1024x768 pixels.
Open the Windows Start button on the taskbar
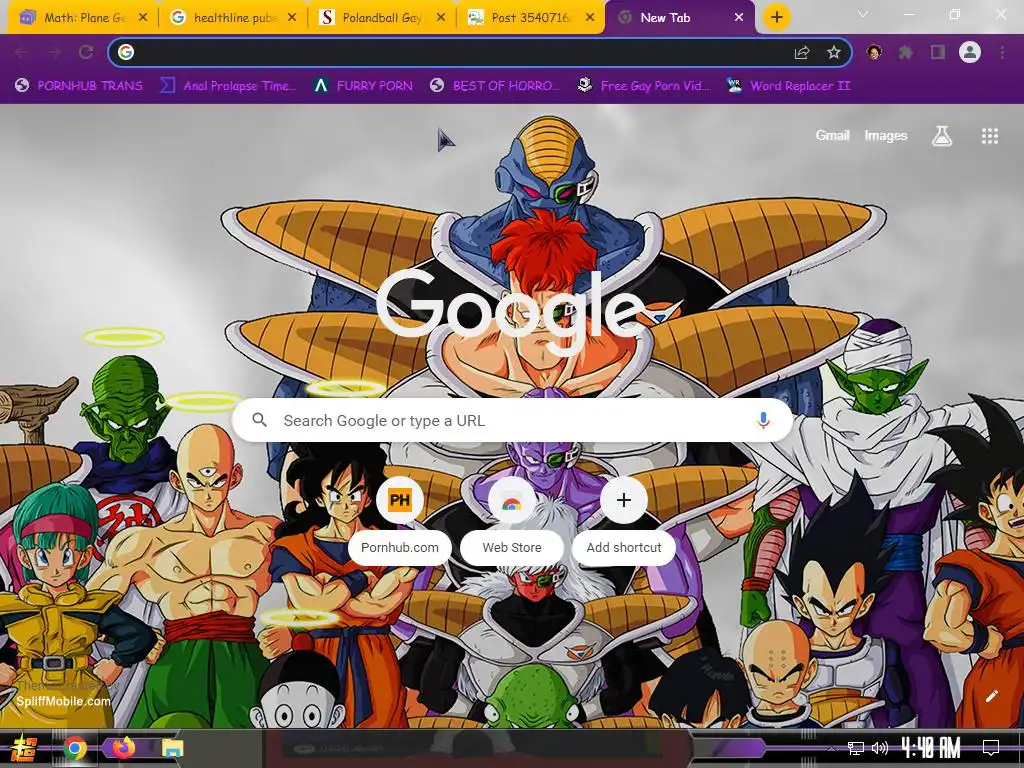tap(22, 748)
